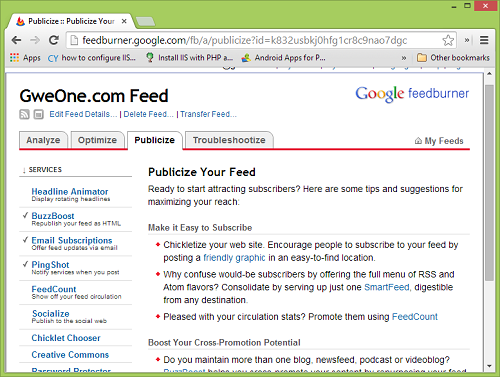The height and width of the screenshot is (377, 500).
Task: Click the 'Publicize Your Feed' heading
Action: point(202,172)
